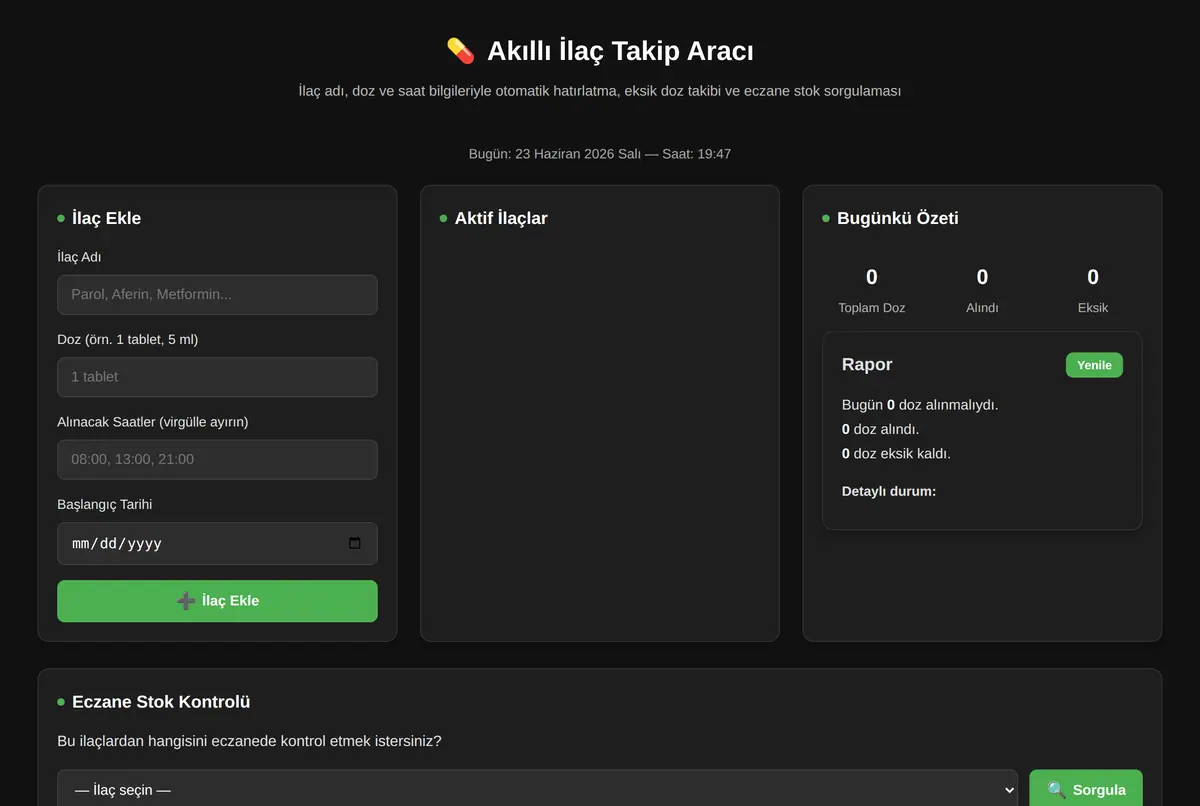
Task: Focus the Doz input with '1 tablet' placeholder
Action: [217, 377]
